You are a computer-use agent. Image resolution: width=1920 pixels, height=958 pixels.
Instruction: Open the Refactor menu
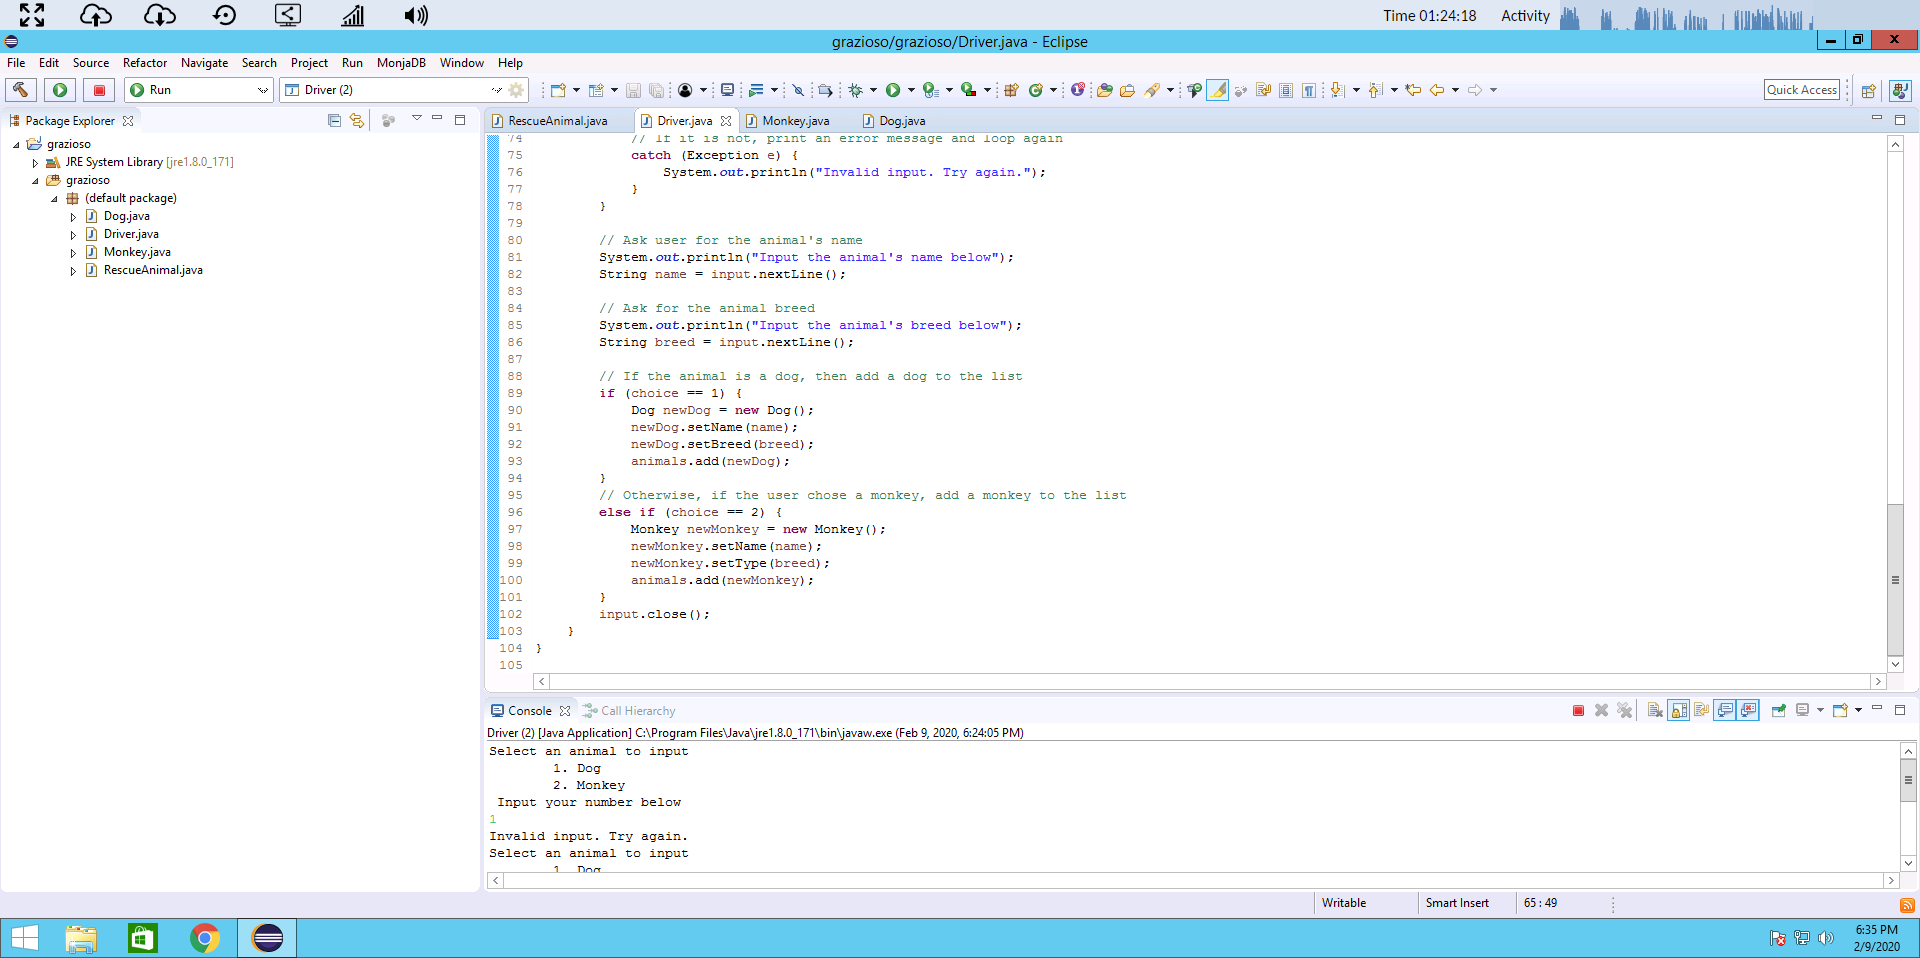coord(145,63)
